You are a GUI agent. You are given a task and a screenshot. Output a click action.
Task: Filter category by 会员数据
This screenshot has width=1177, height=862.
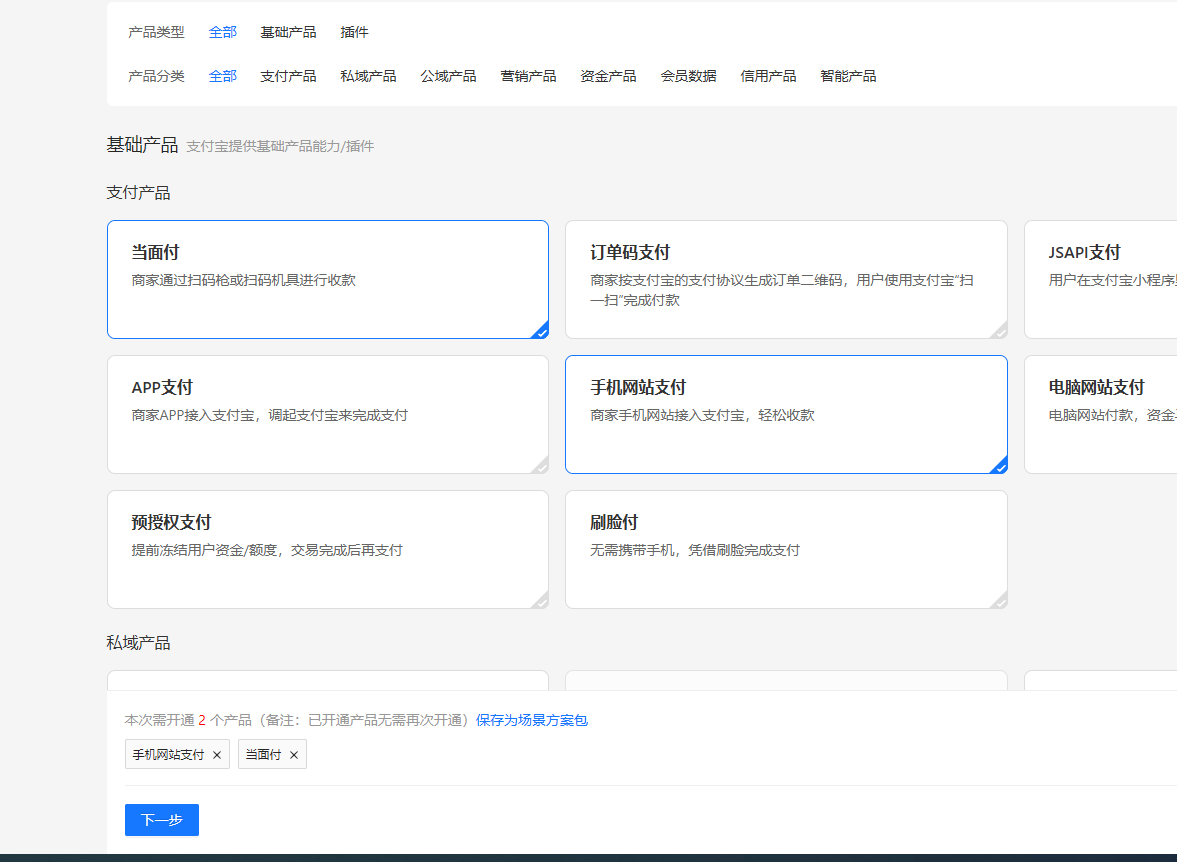[688, 76]
